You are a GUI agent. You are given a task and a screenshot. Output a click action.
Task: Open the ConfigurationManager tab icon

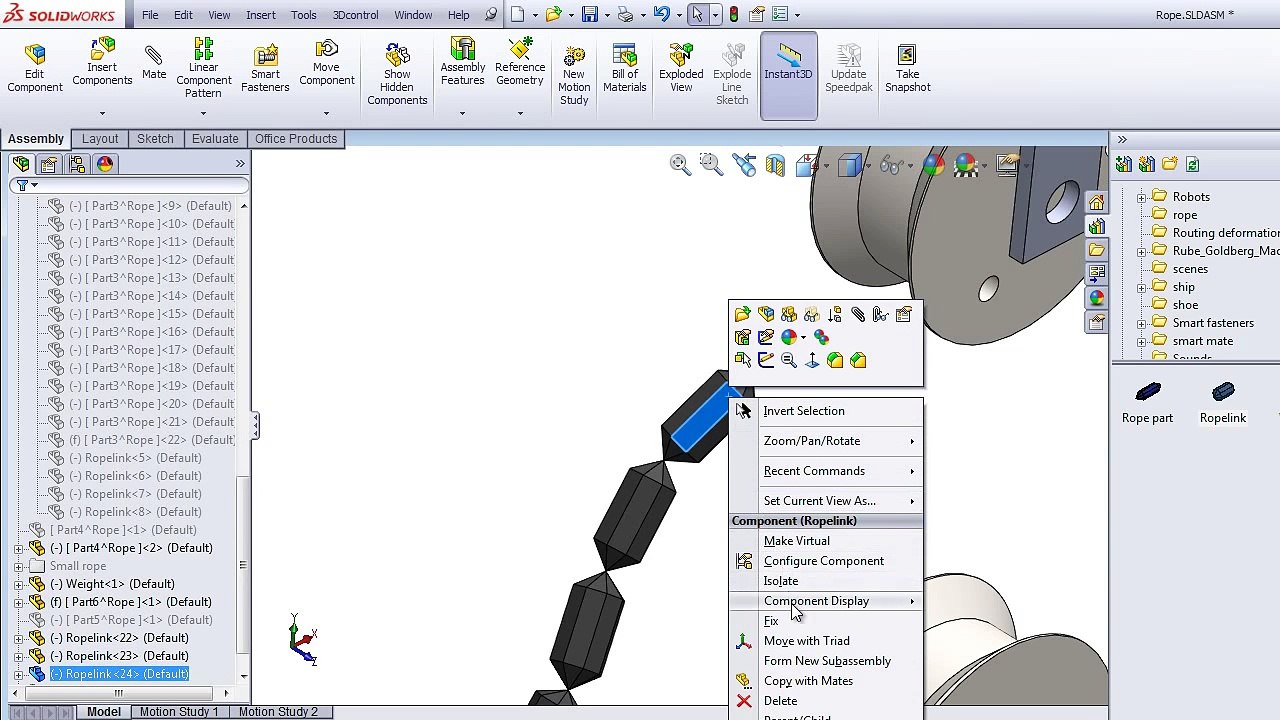(x=77, y=164)
